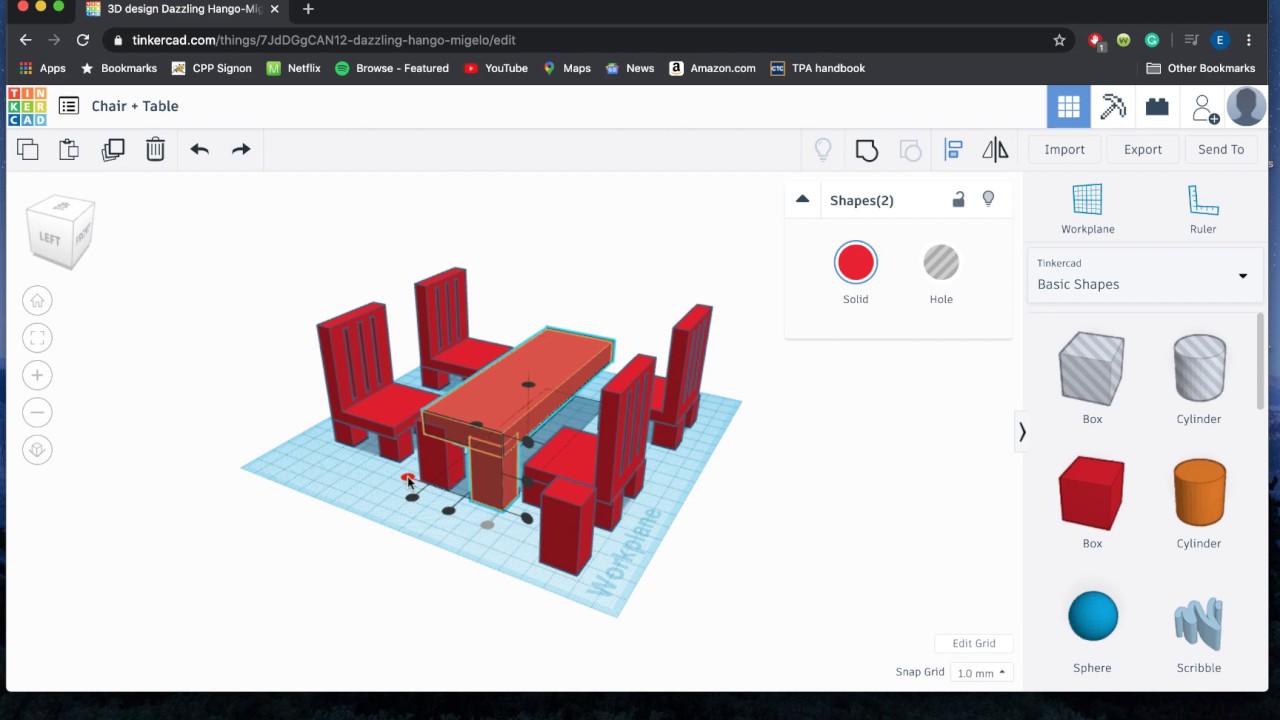Toggle lock on selected shapes
The height and width of the screenshot is (720, 1280).
958,199
